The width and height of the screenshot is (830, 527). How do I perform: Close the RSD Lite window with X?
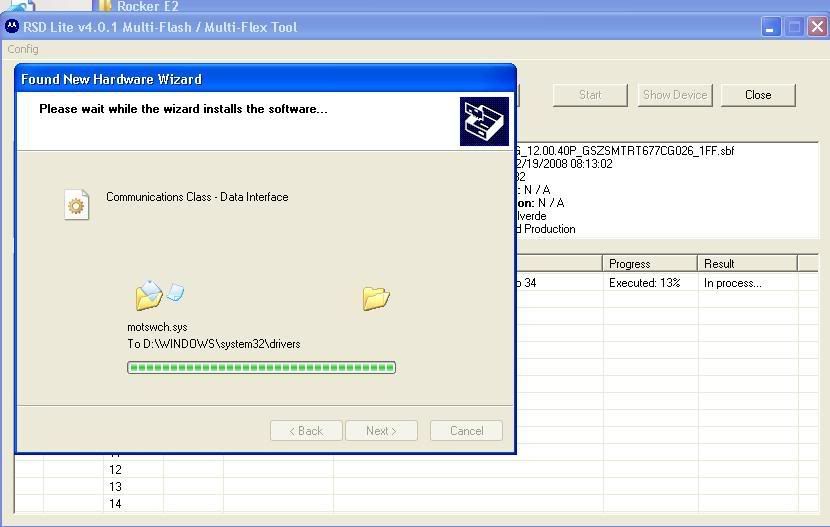[818, 27]
